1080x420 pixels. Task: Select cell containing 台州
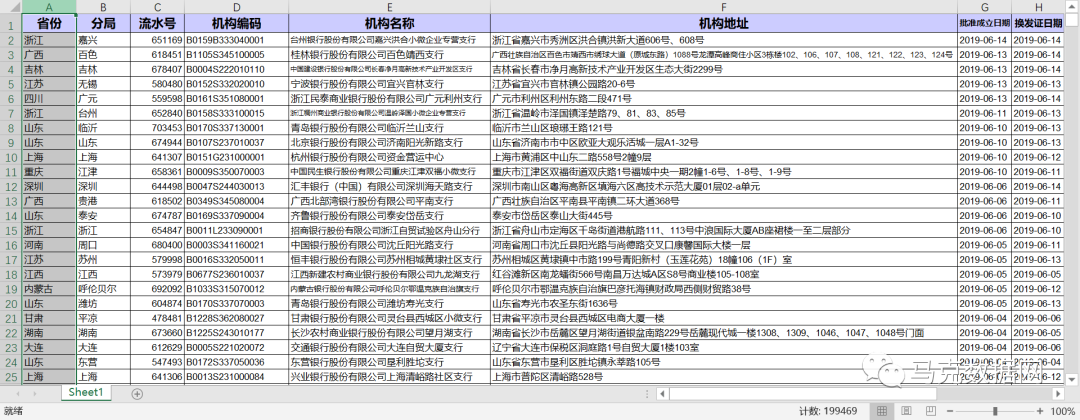pos(103,114)
